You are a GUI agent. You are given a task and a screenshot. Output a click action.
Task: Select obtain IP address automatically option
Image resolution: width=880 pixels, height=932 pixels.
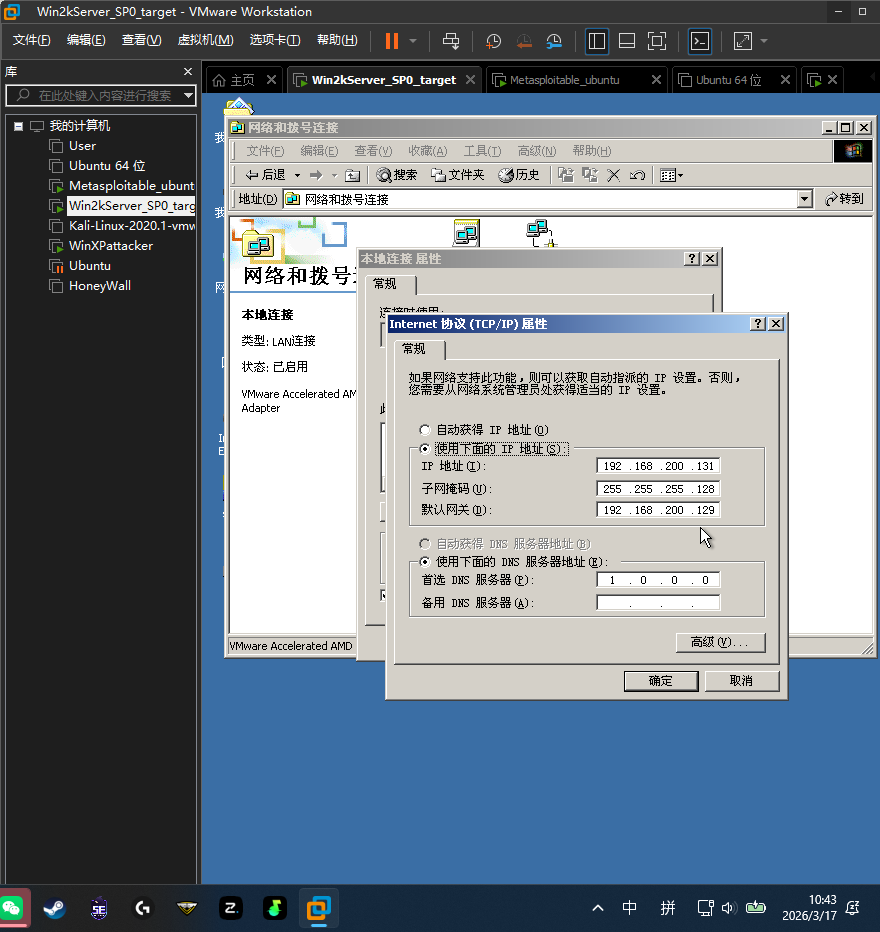point(424,430)
